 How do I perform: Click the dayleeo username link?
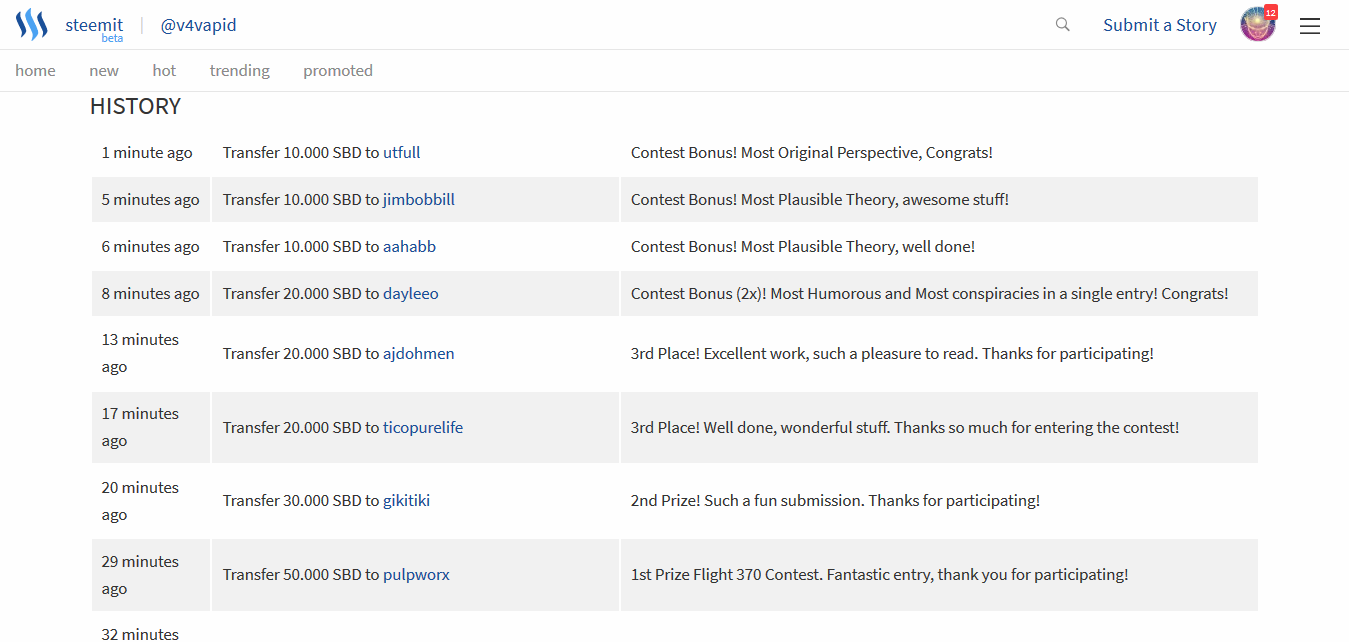(x=411, y=294)
